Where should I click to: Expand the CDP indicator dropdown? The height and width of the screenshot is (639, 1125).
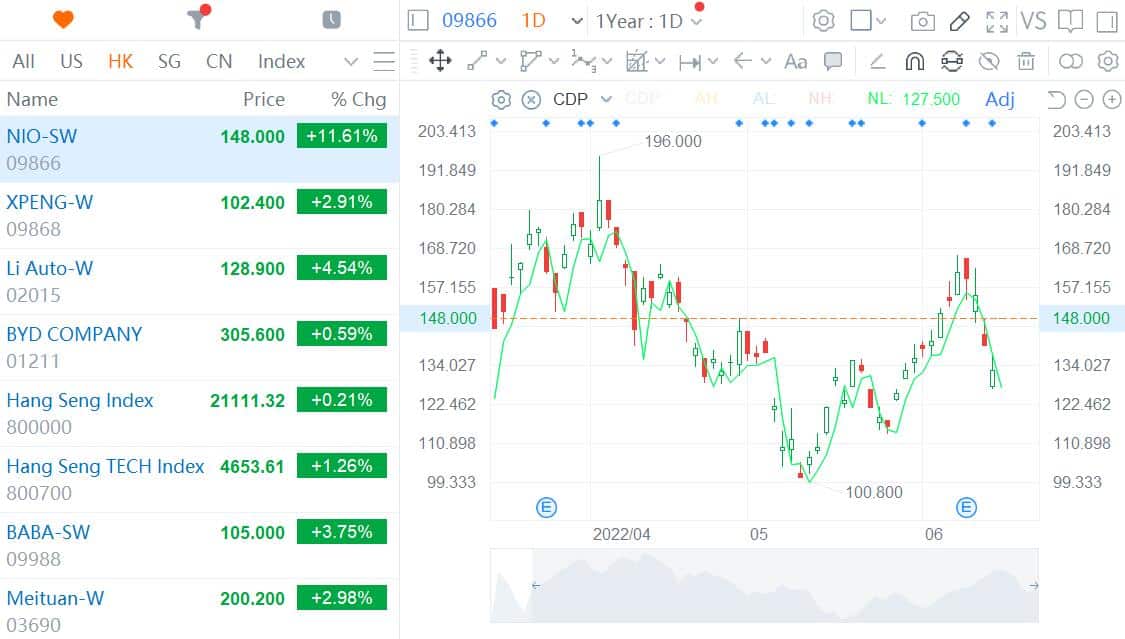(608, 99)
